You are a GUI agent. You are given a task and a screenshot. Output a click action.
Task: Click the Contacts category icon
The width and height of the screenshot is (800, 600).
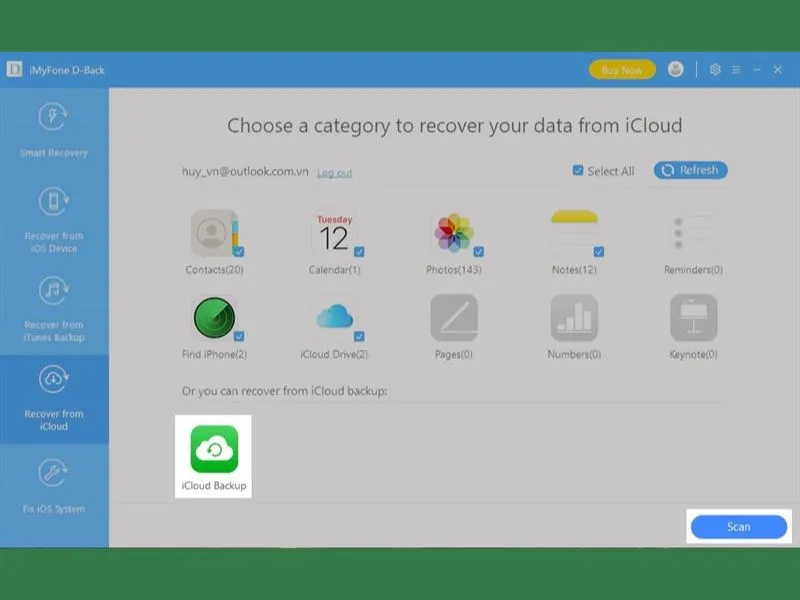(x=214, y=233)
